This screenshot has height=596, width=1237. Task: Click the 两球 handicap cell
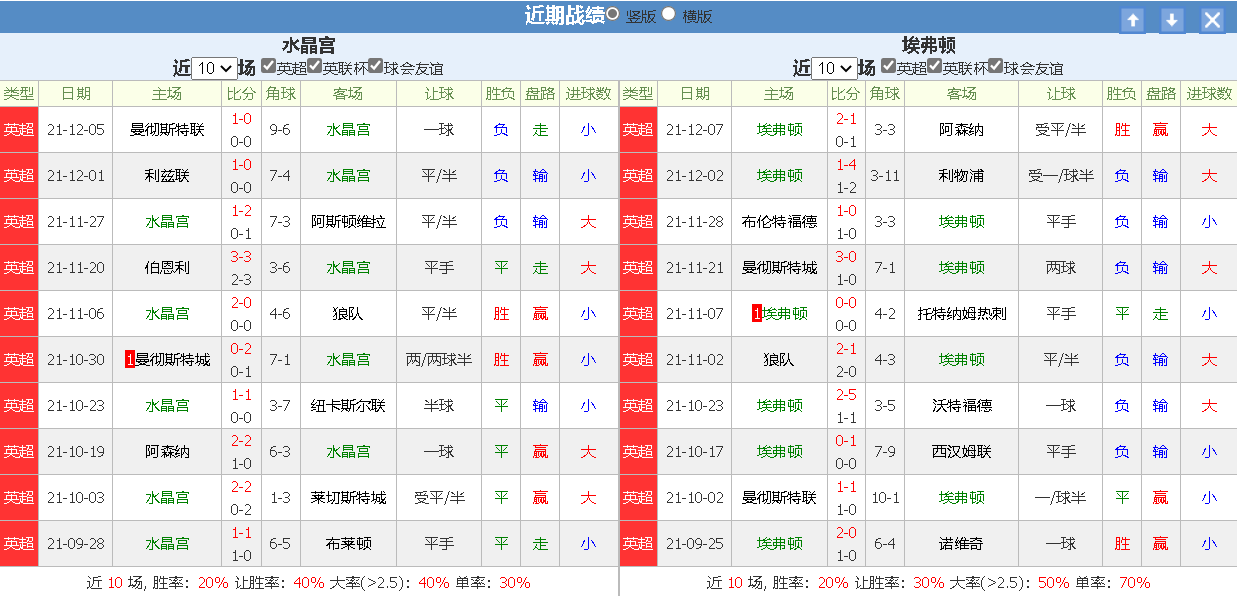coord(1061,267)
